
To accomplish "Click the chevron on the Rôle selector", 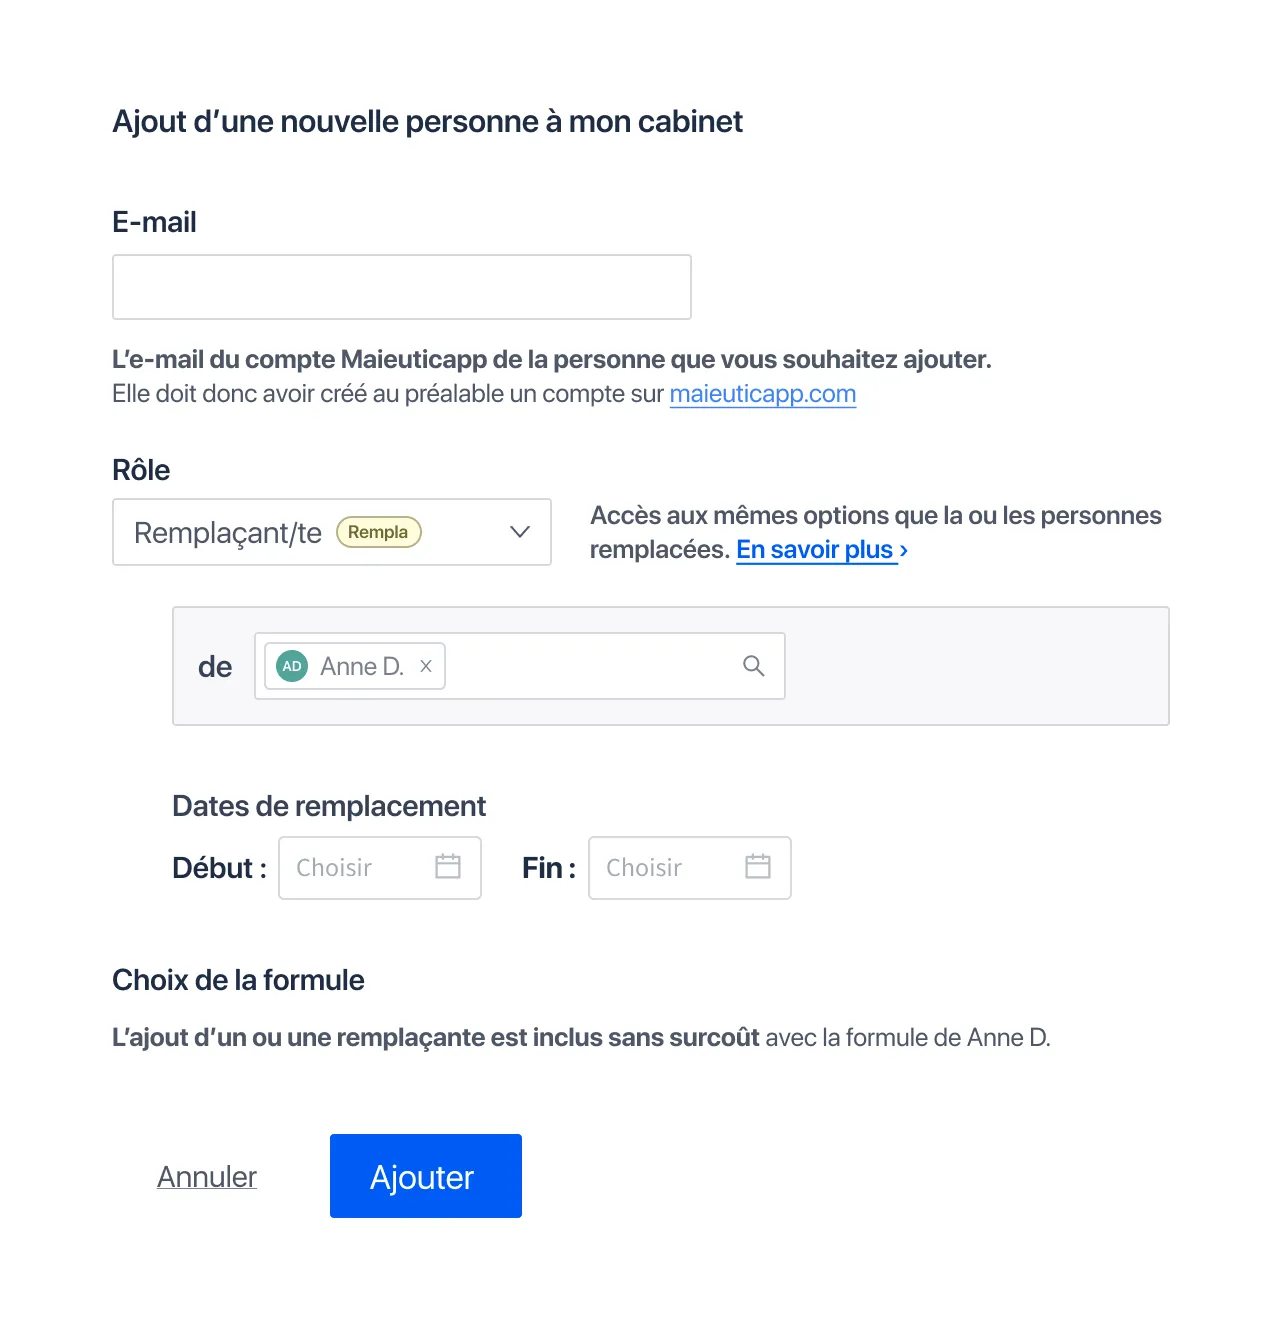I will (x=519, y=532).
